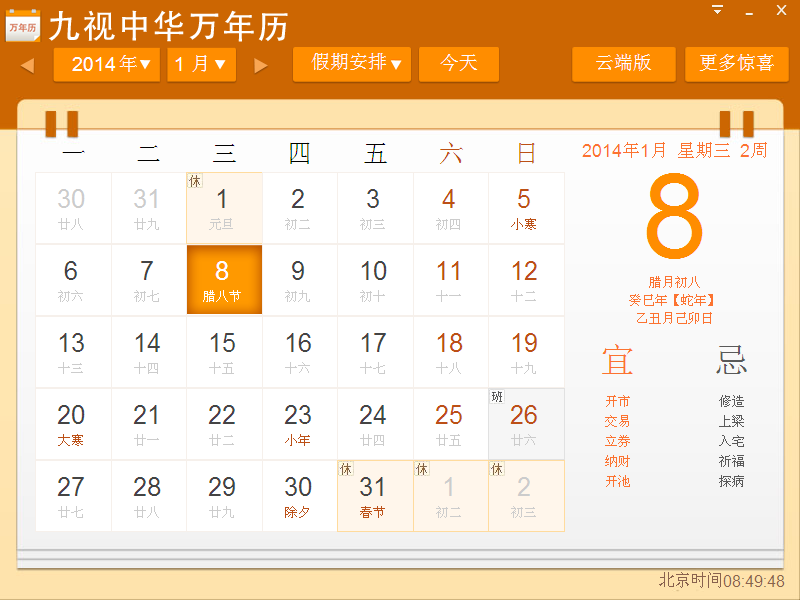This screenshot has height=600, width=800.
Task: Click the large orange 8 date display
Action: coord(674,215)
